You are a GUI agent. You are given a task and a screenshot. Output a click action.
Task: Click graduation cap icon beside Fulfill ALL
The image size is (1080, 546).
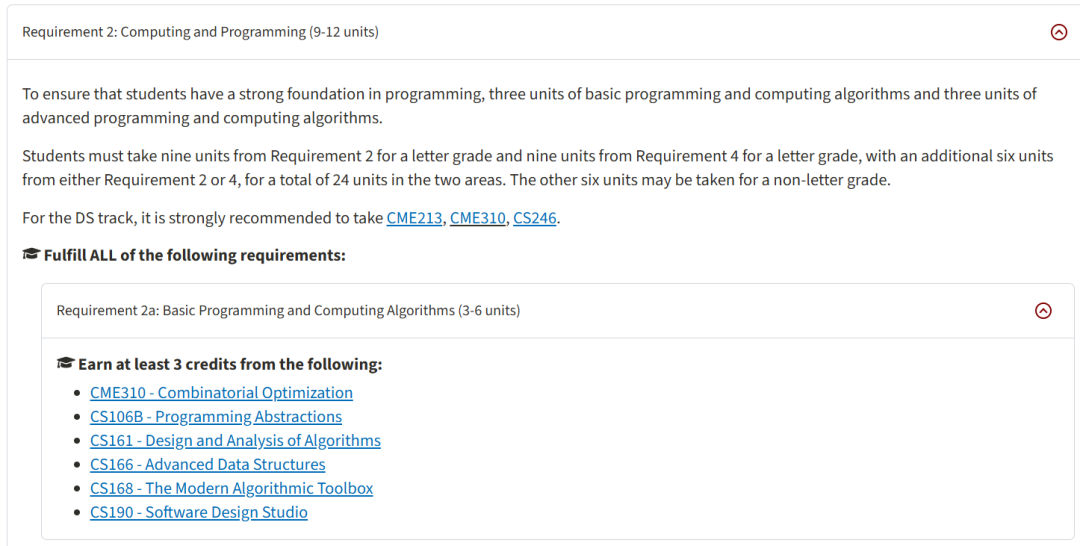(x=31, y=255)
